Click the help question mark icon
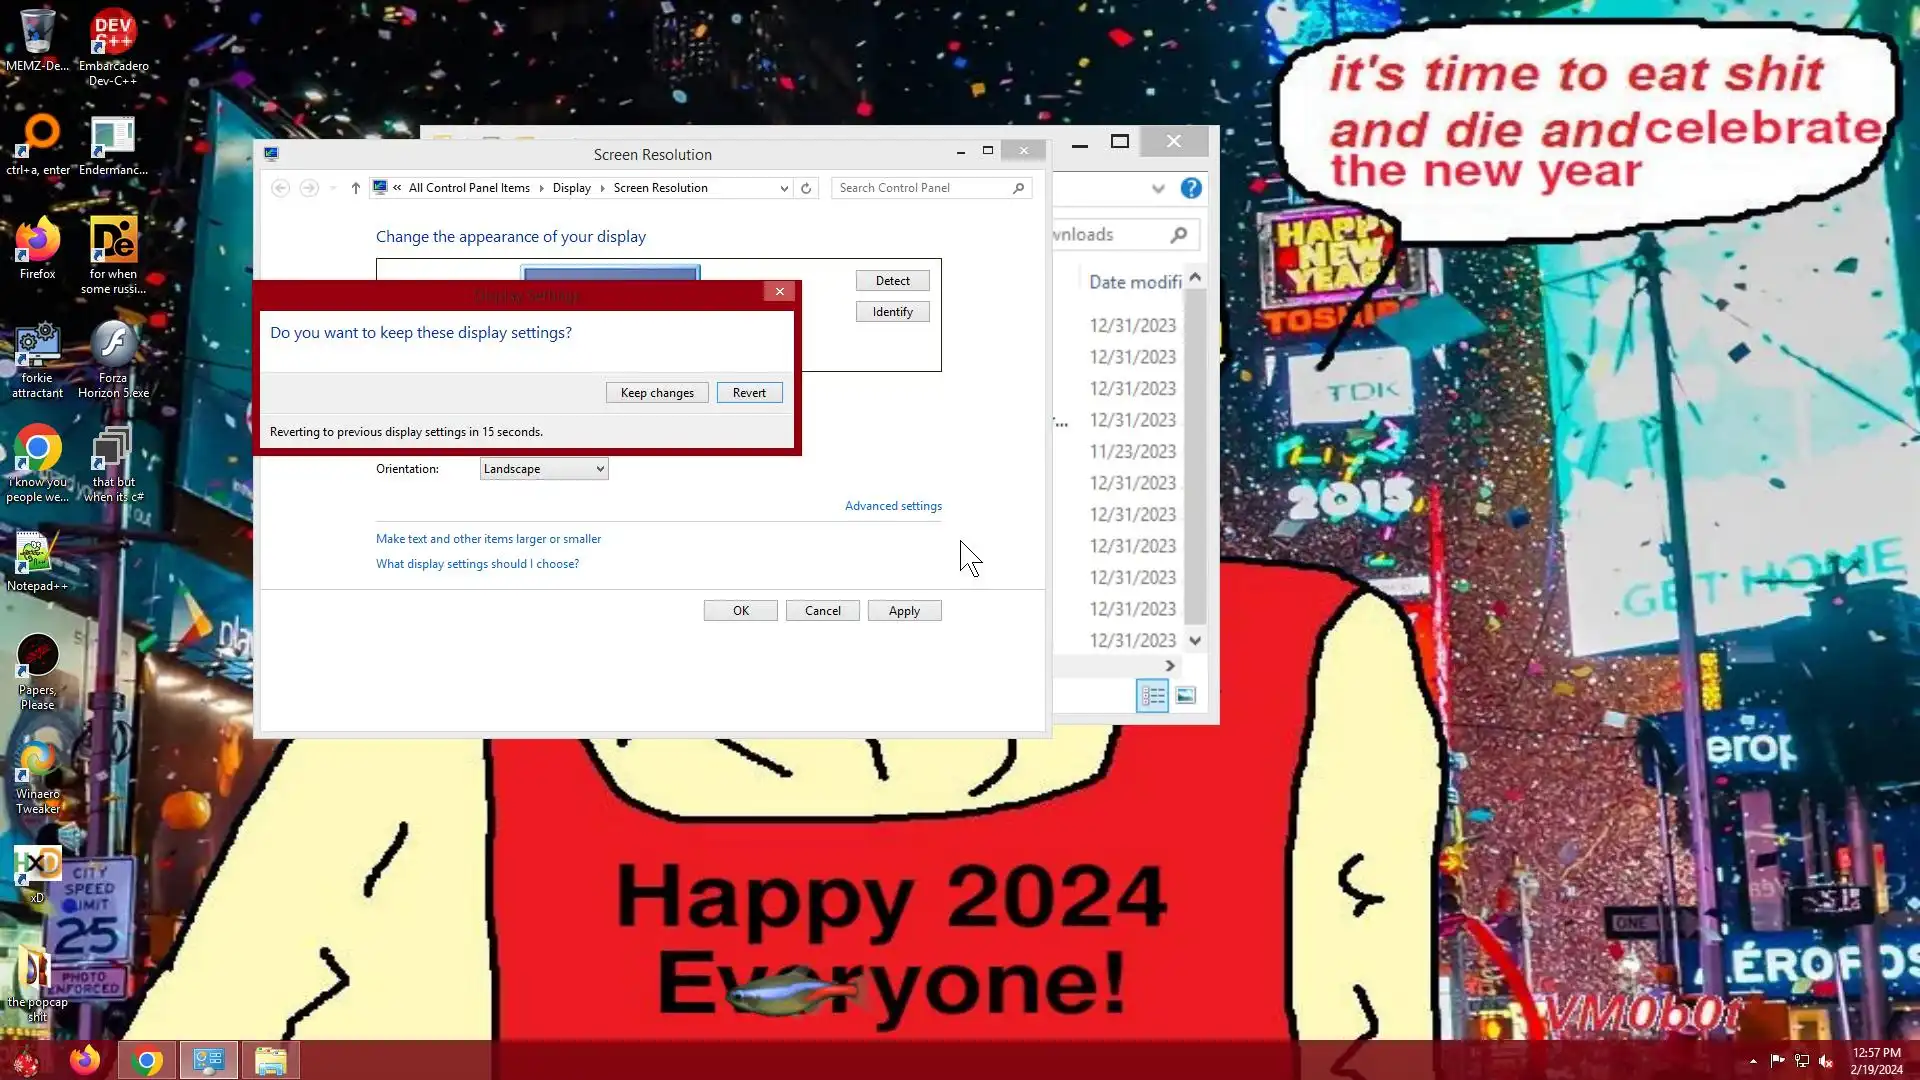Viewport: 1920px width, 1080px height. pyautogui.click(x=1191, y=188)
